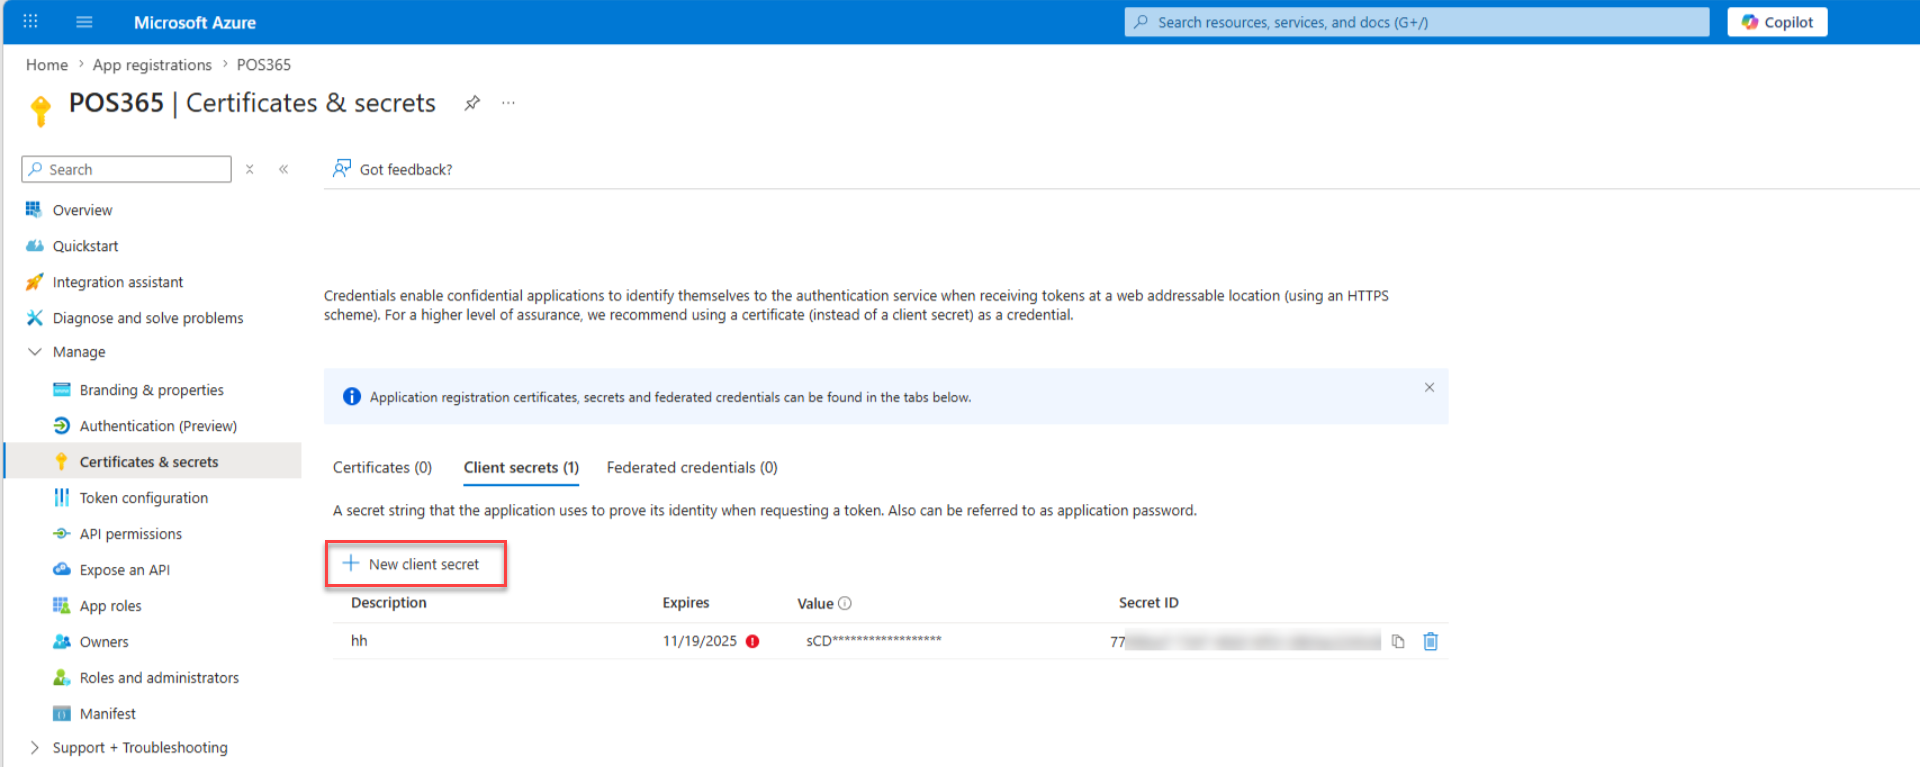
Task: Go to Home breadcrumb
Action: click(x=47, y=65)
